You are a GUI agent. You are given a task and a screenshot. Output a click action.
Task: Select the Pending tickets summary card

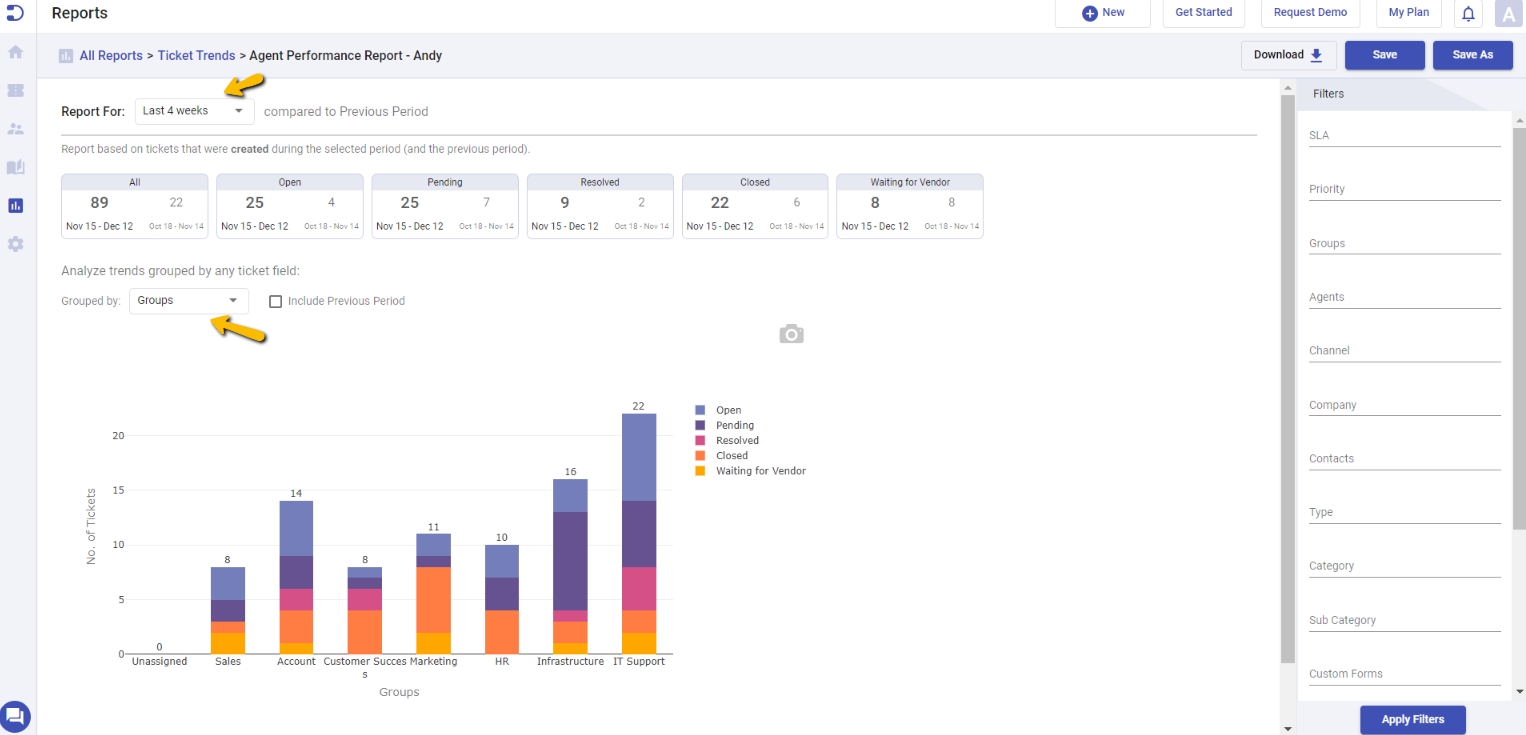click(445, 206)
